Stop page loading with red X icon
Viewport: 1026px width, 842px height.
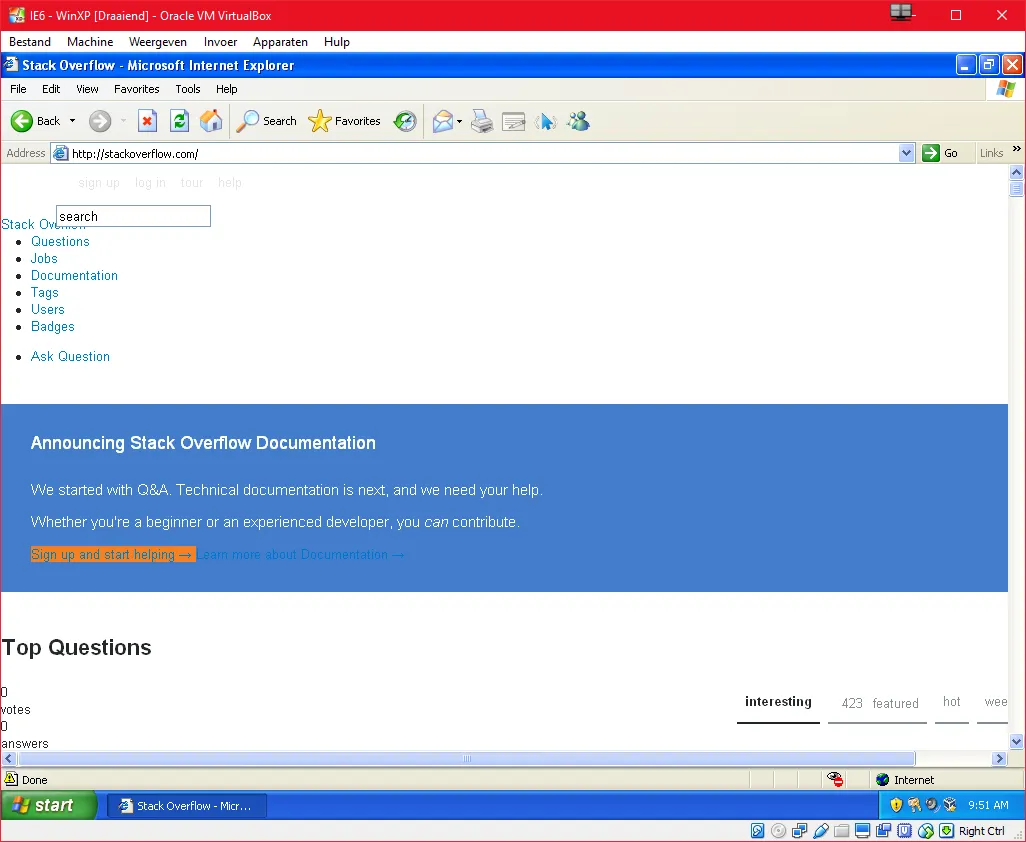147,121
